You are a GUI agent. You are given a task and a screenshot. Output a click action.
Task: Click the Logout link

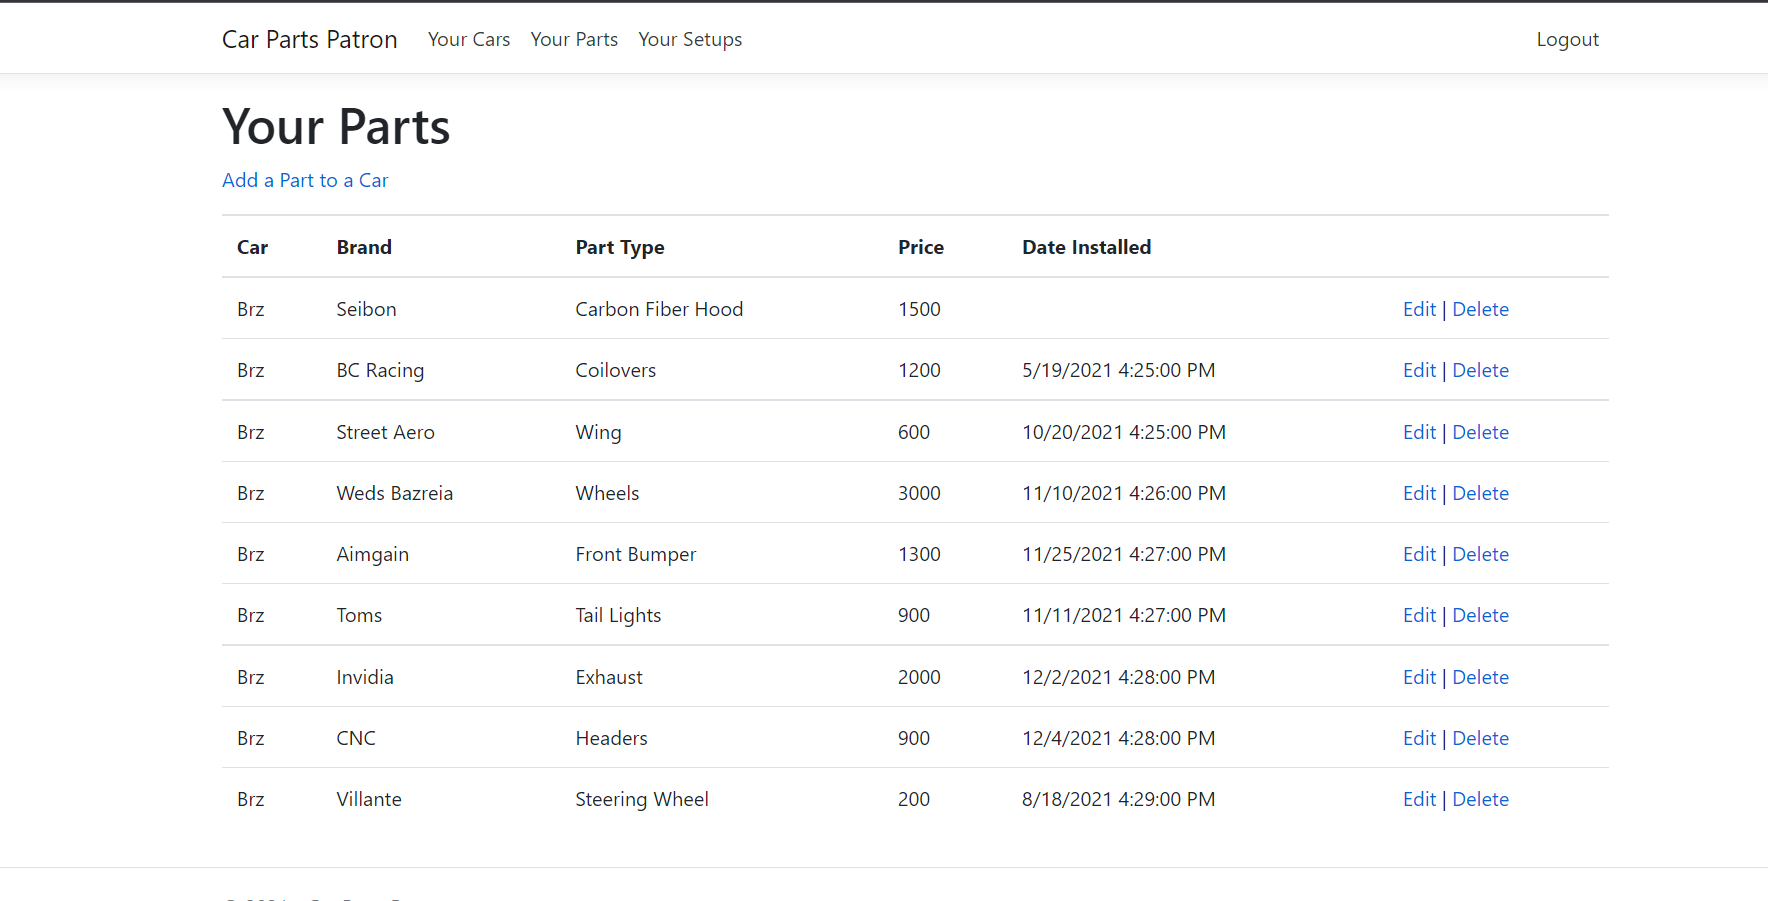[1567, 39]
